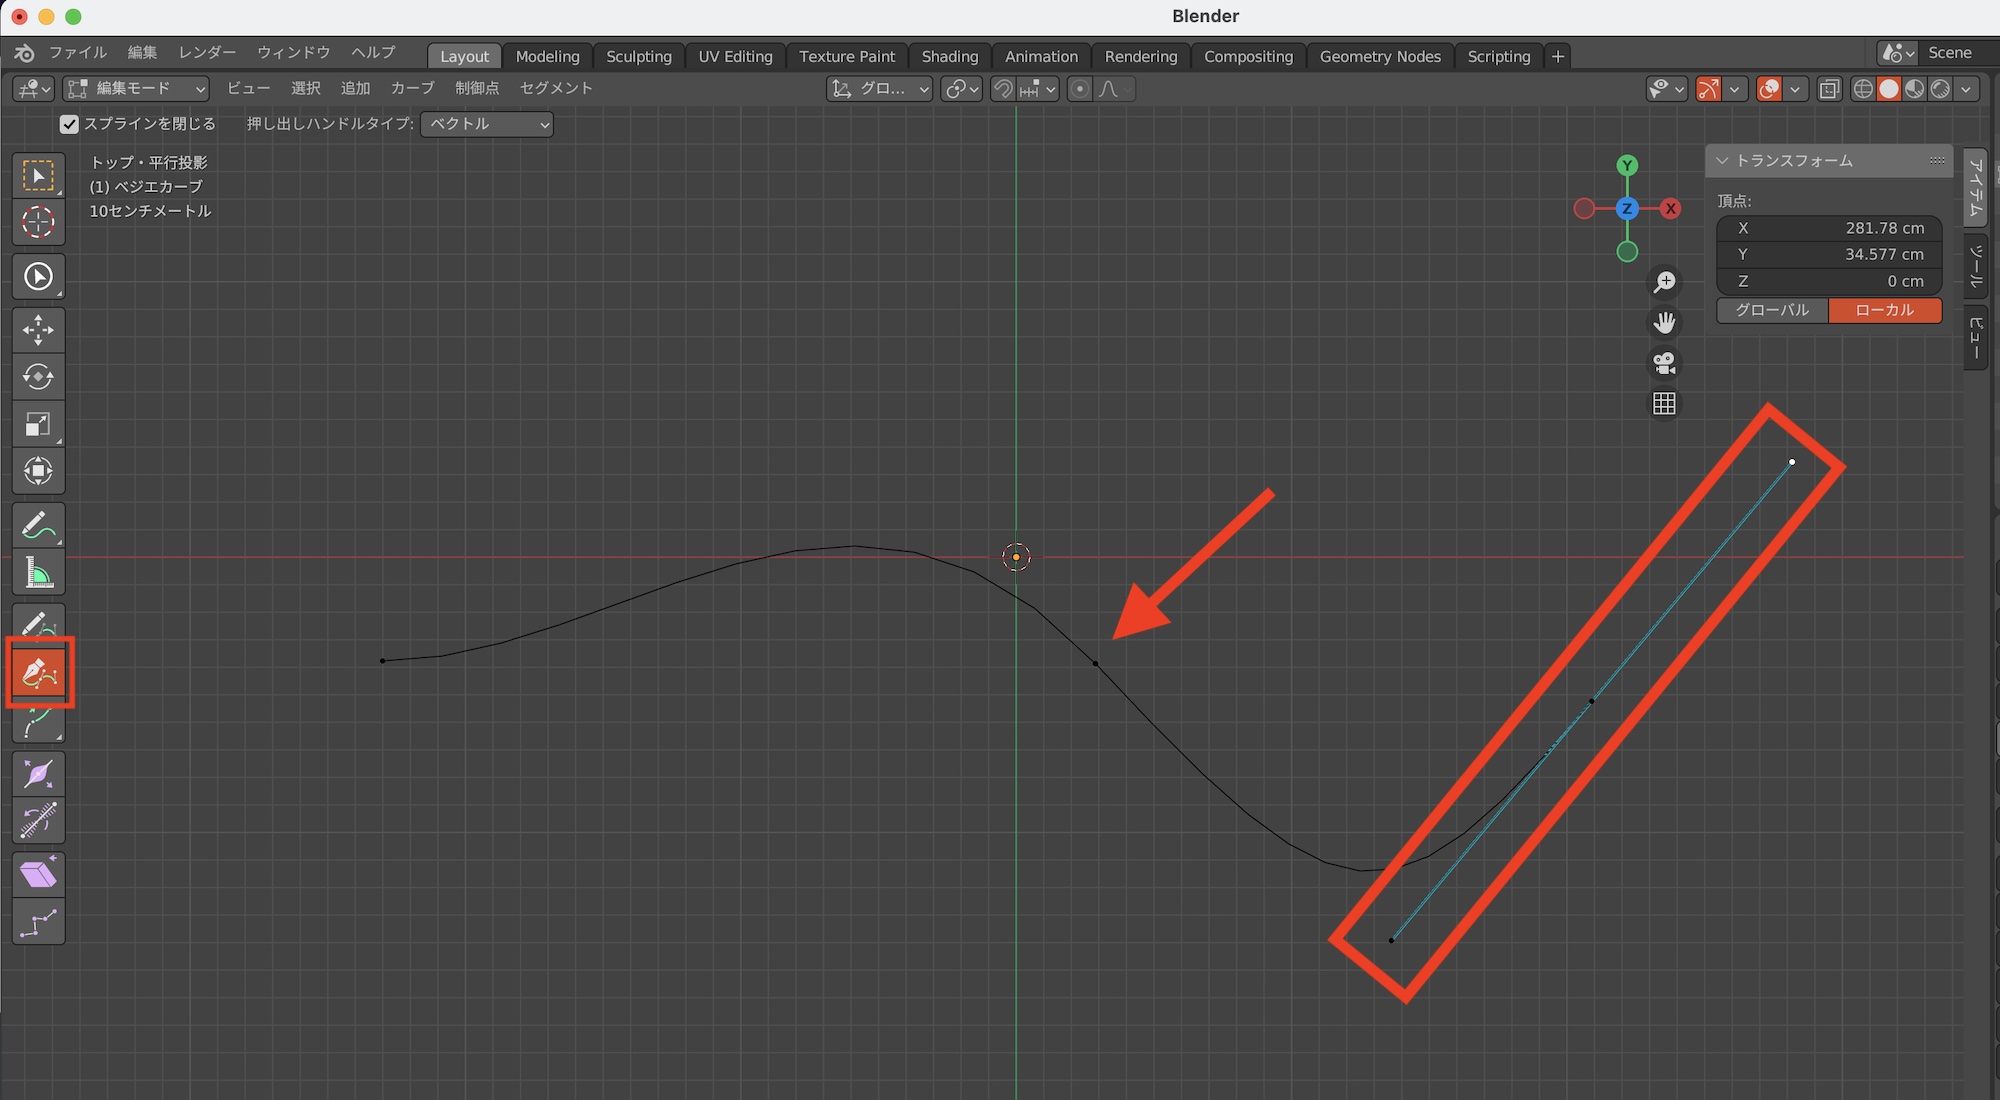Viewport: 2000px width, 1100px height.
Task: Switch transform to グローバル
Action: coord(1772,310)
